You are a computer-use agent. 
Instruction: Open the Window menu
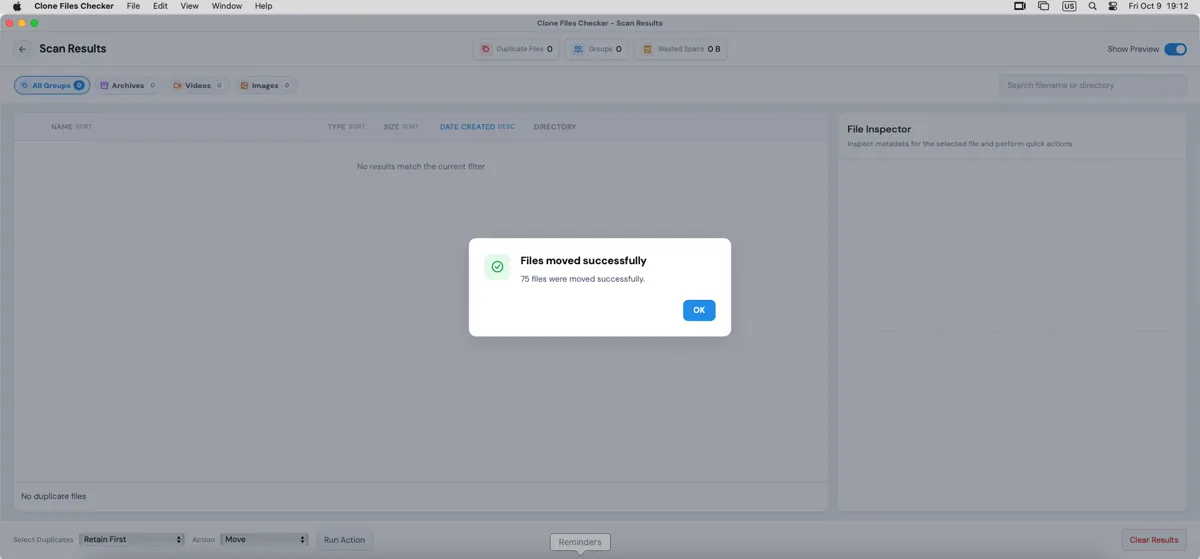coord(227,6)
